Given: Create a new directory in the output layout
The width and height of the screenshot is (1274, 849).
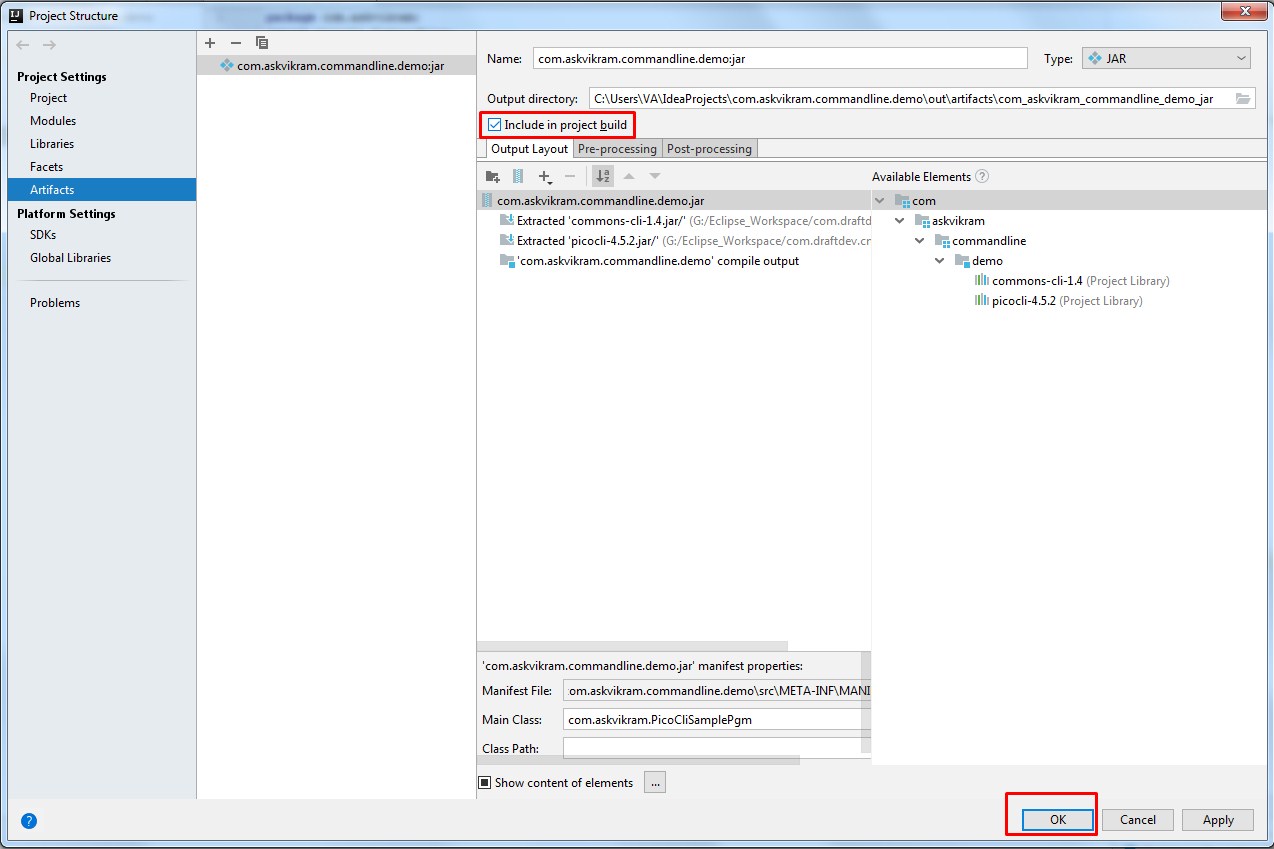Looking at the screenshot, I should (492, 175).
